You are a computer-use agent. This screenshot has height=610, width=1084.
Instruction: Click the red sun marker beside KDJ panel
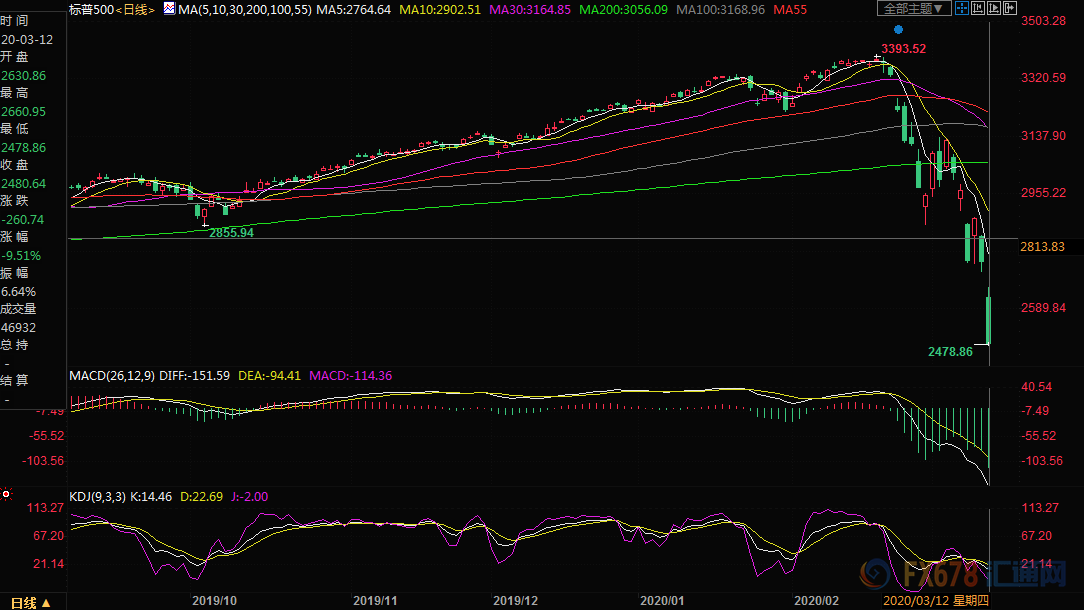(x=7, y=494)
